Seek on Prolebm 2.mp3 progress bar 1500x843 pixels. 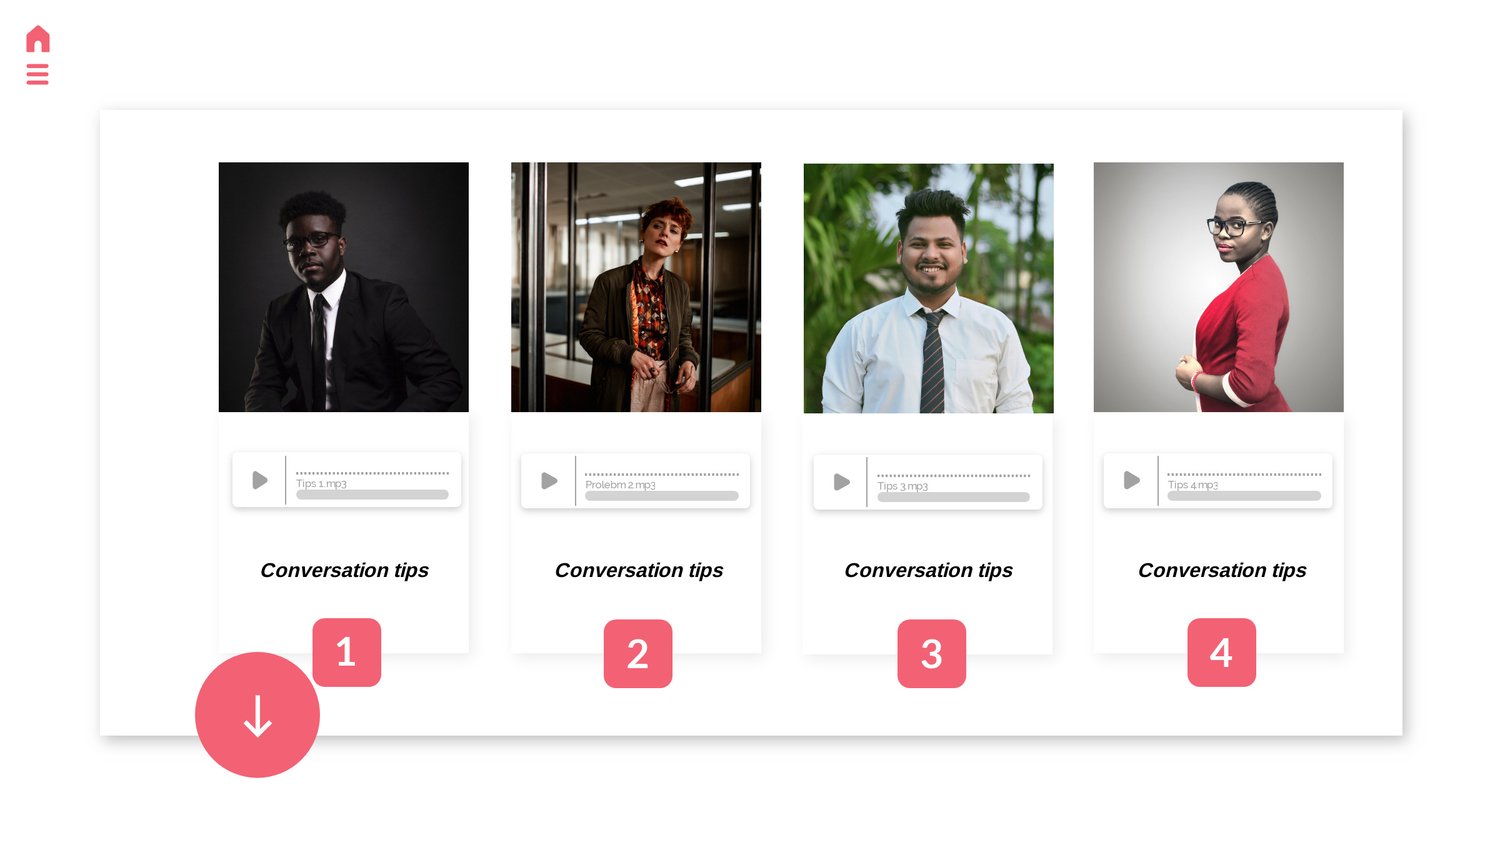coord(662,496)
